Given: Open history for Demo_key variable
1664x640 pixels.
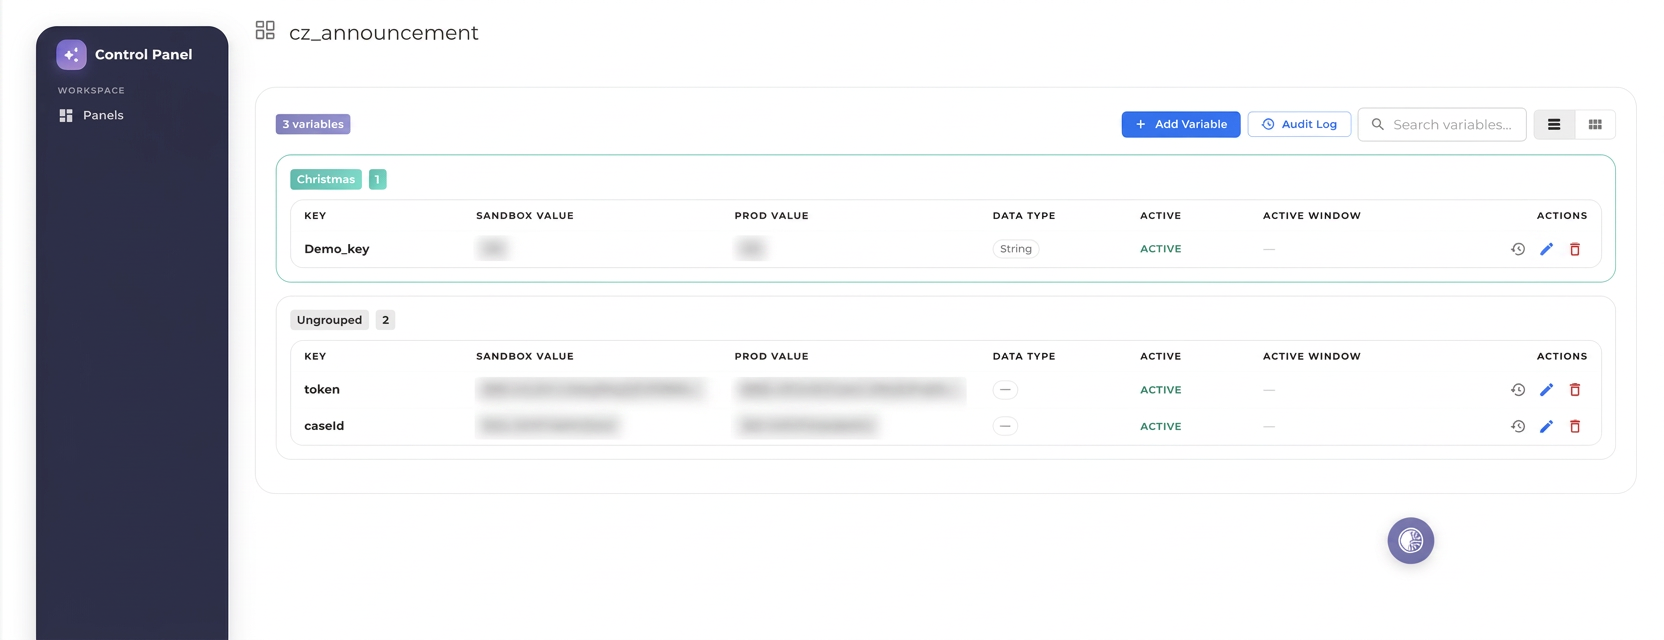Looking at the screenshot, I should tap(1518, 249).
